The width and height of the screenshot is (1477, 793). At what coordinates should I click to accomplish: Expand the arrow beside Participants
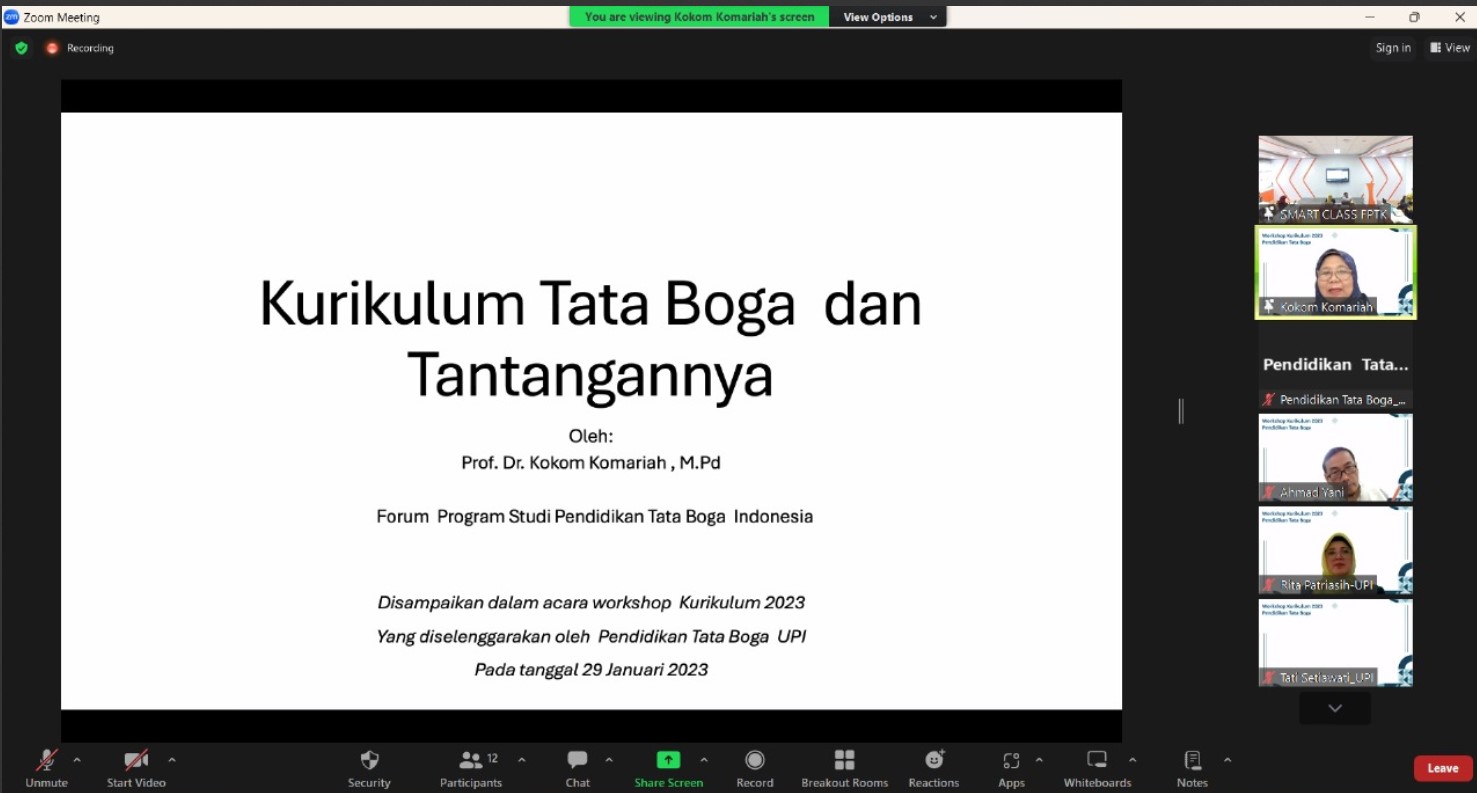pyautogui.click(x=521, y=760)
